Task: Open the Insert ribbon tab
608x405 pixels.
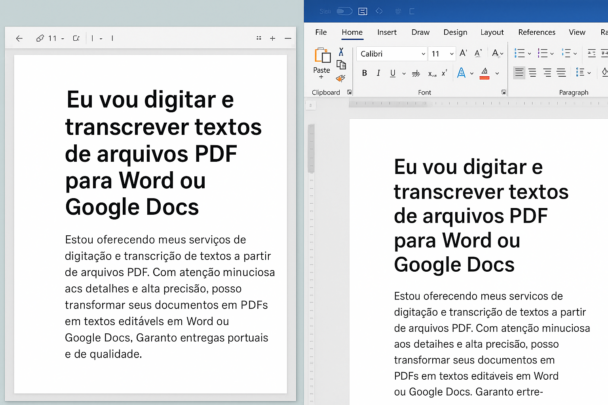Action: point(386,32)
